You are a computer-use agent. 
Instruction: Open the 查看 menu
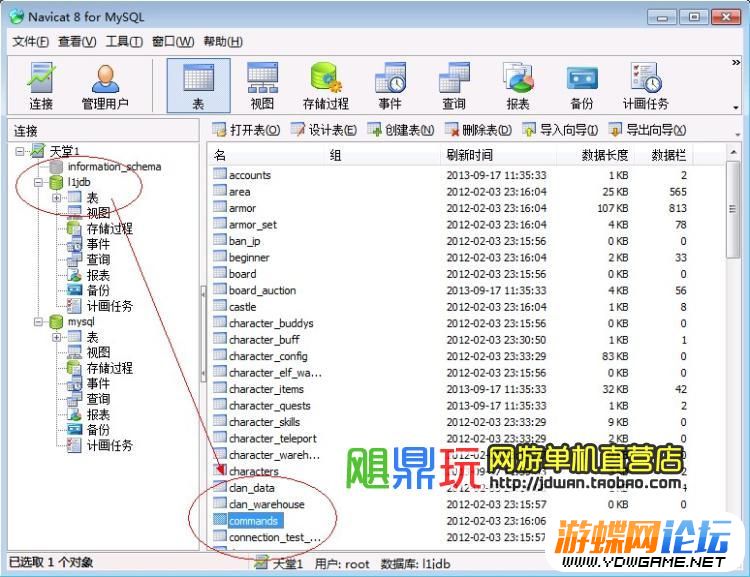77,42
